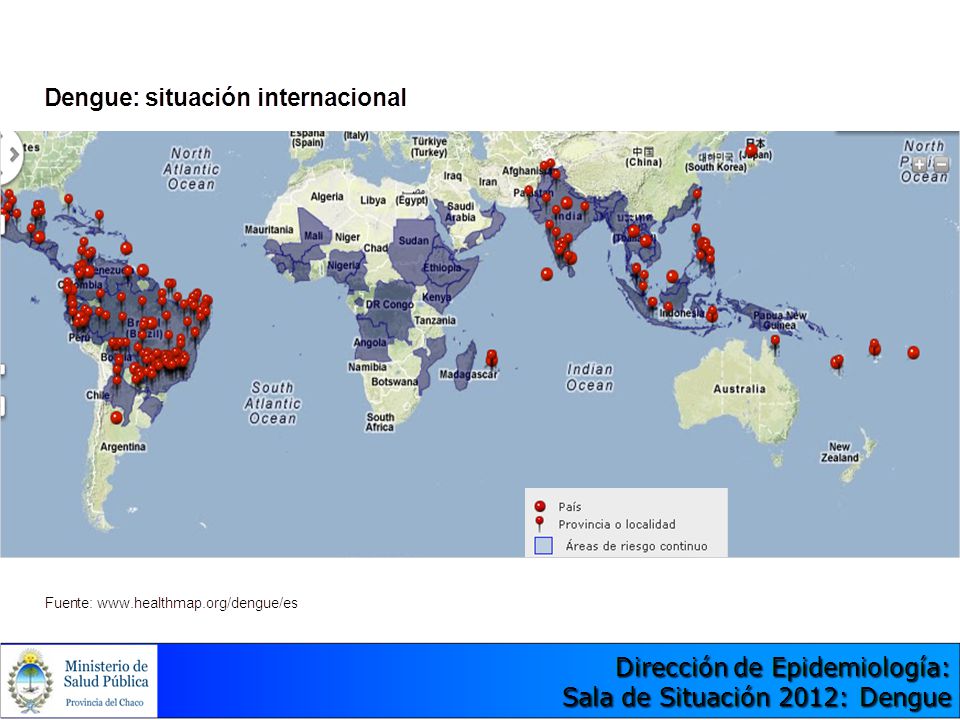This screenshot has width=960, height=720.
Task: Click the marker east of Madagascar
Action: point(492,358)
